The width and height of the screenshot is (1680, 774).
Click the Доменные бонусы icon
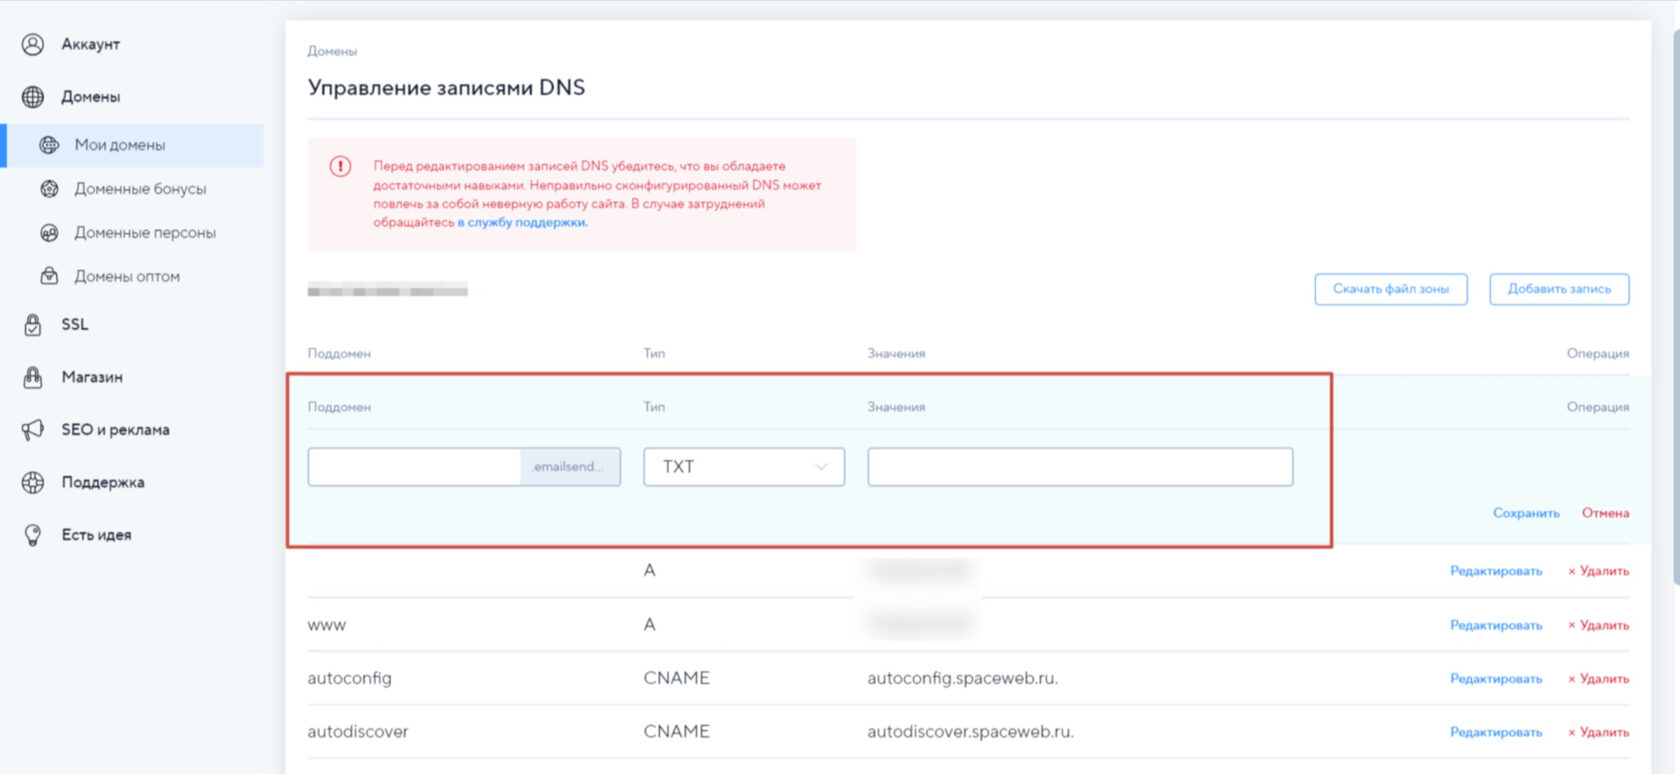pyautogui.click(x=49, y=189)
